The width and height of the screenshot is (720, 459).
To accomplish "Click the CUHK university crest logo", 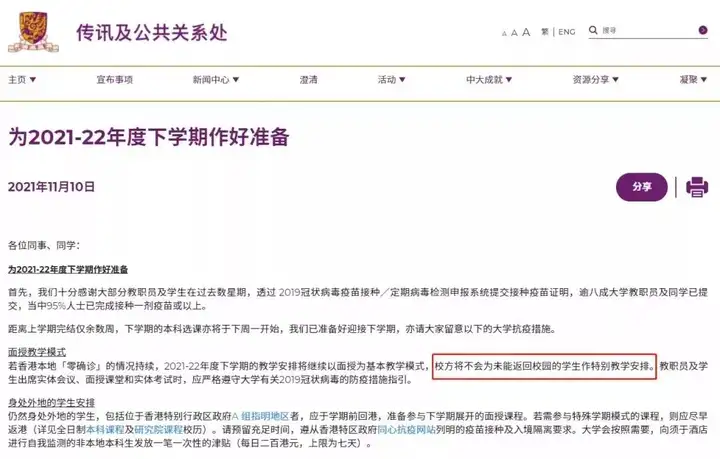I will point(34,31).
